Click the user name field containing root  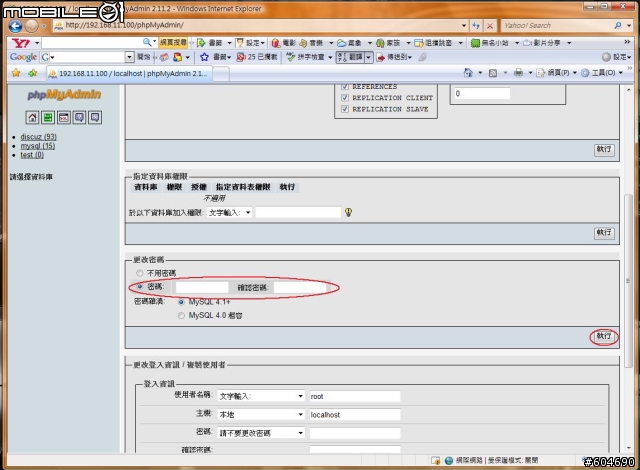click(x=355, y=396)
